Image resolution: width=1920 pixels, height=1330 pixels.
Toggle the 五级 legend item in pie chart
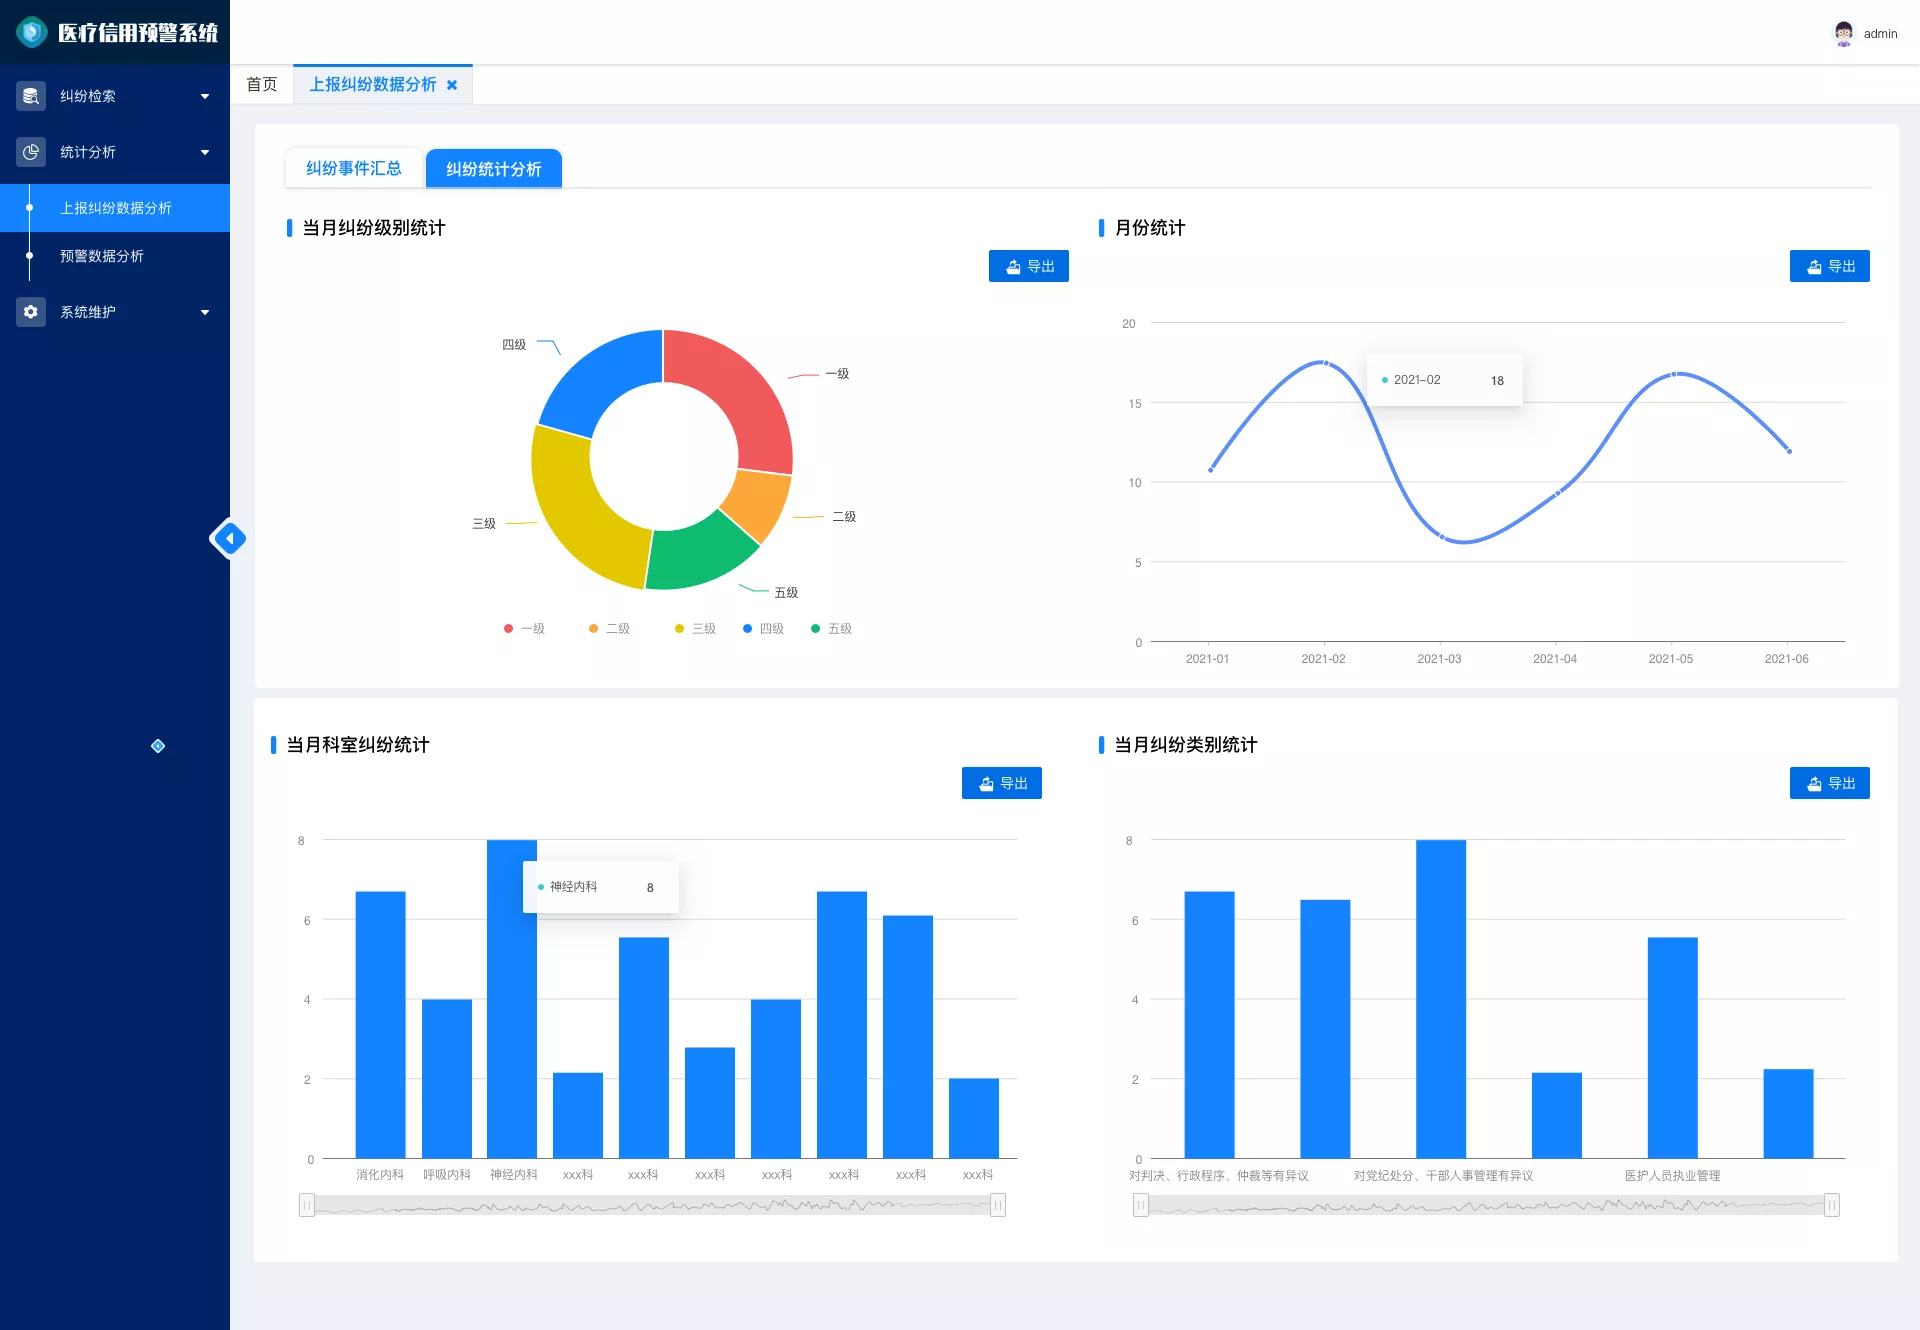[832, 629]
